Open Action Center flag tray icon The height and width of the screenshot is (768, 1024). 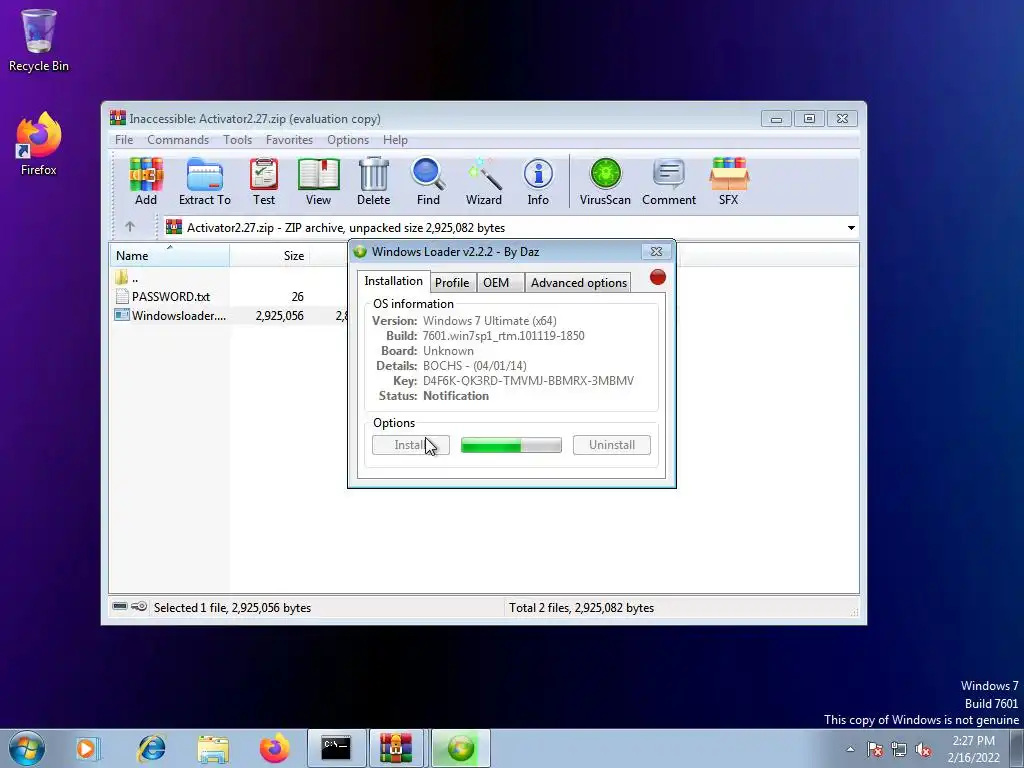click(874, 749)
